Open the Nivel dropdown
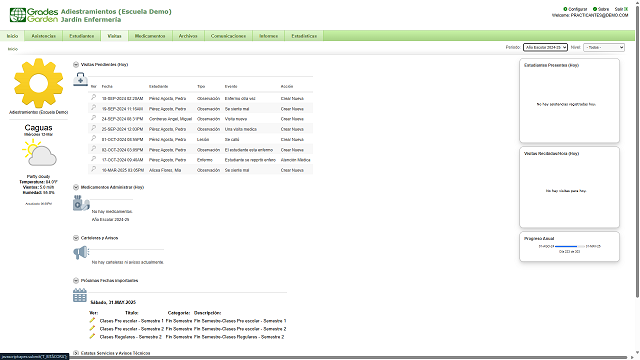Viewport: 640px width, 360px height. click(604, 47)
